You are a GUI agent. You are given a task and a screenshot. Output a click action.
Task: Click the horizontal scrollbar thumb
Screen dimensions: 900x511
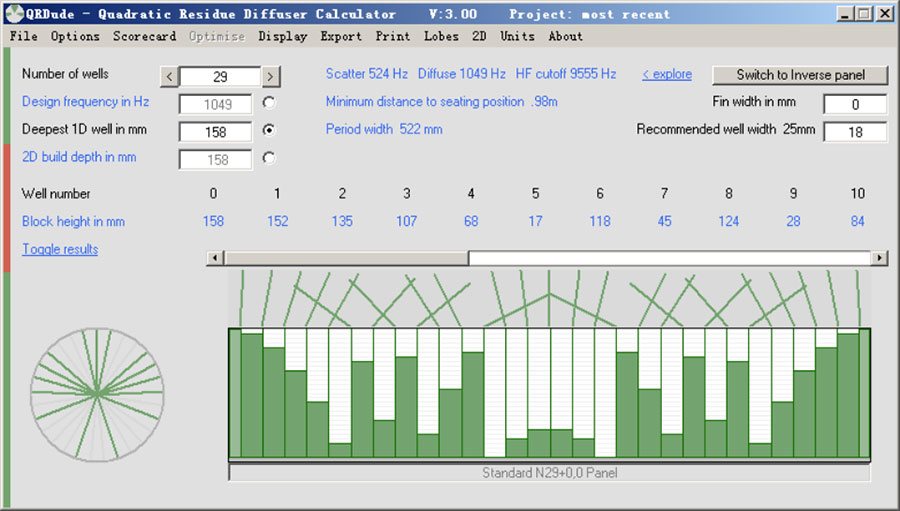[x=345, y=258]
